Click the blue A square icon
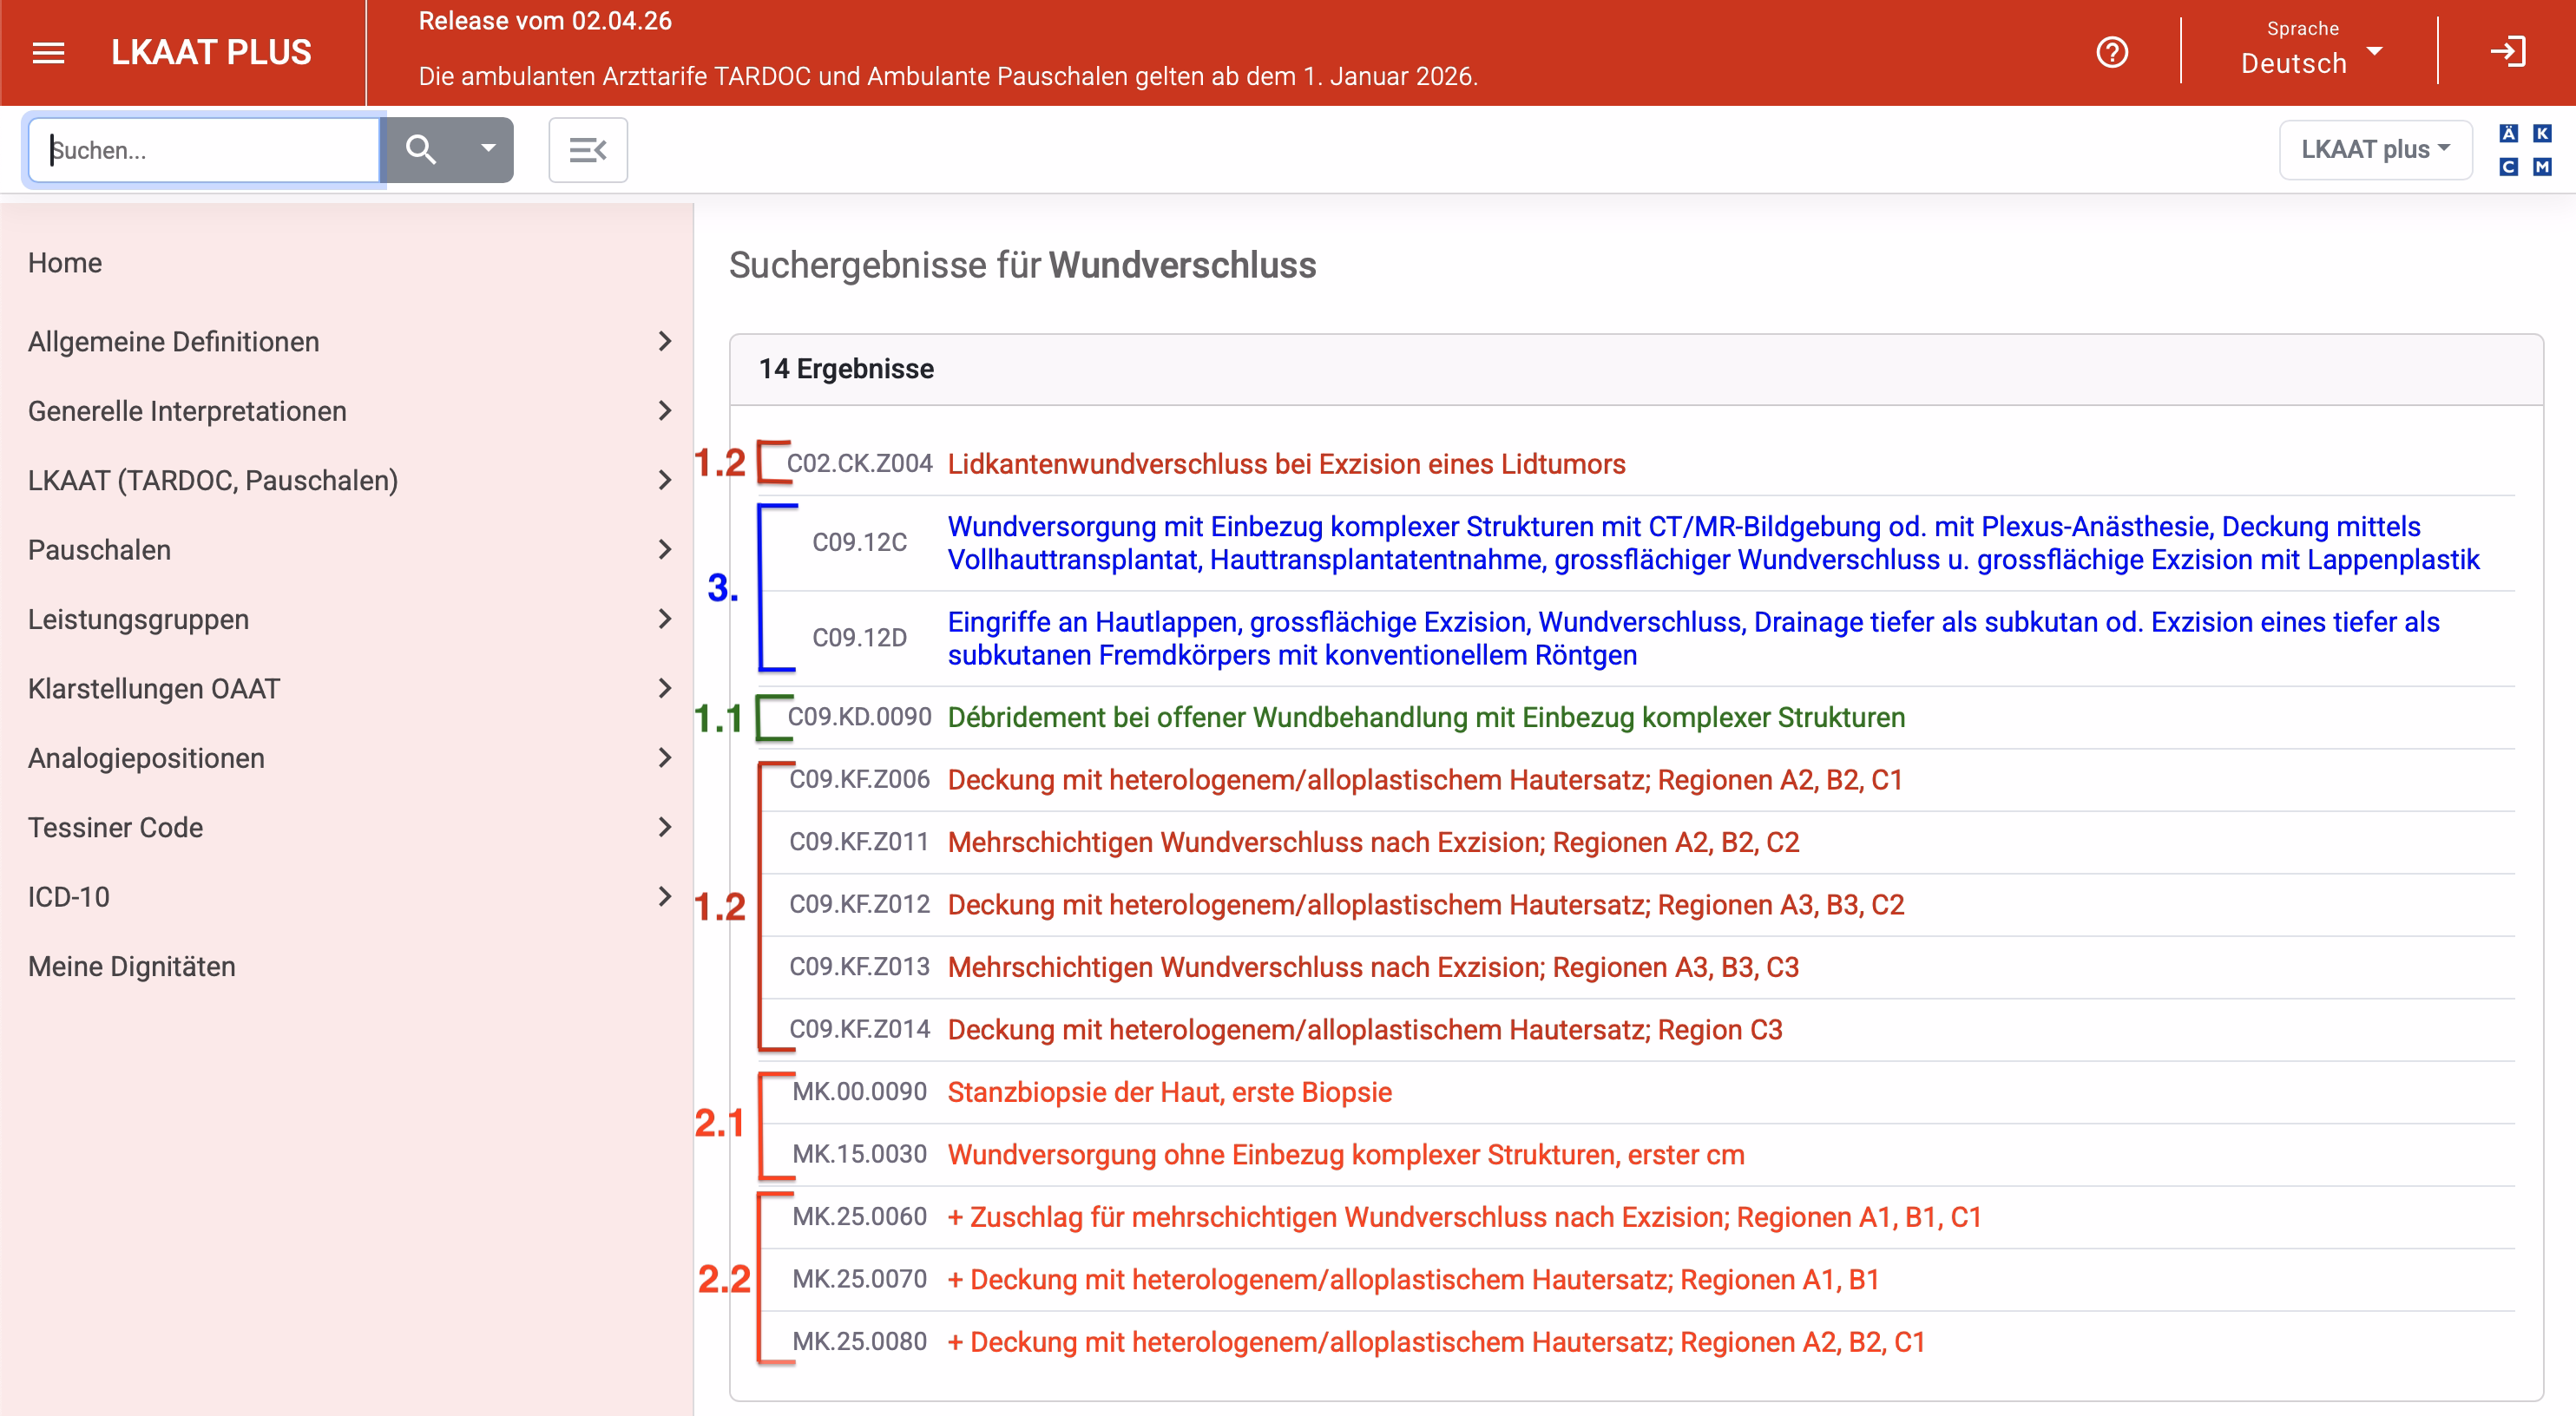 point(2508,134)
